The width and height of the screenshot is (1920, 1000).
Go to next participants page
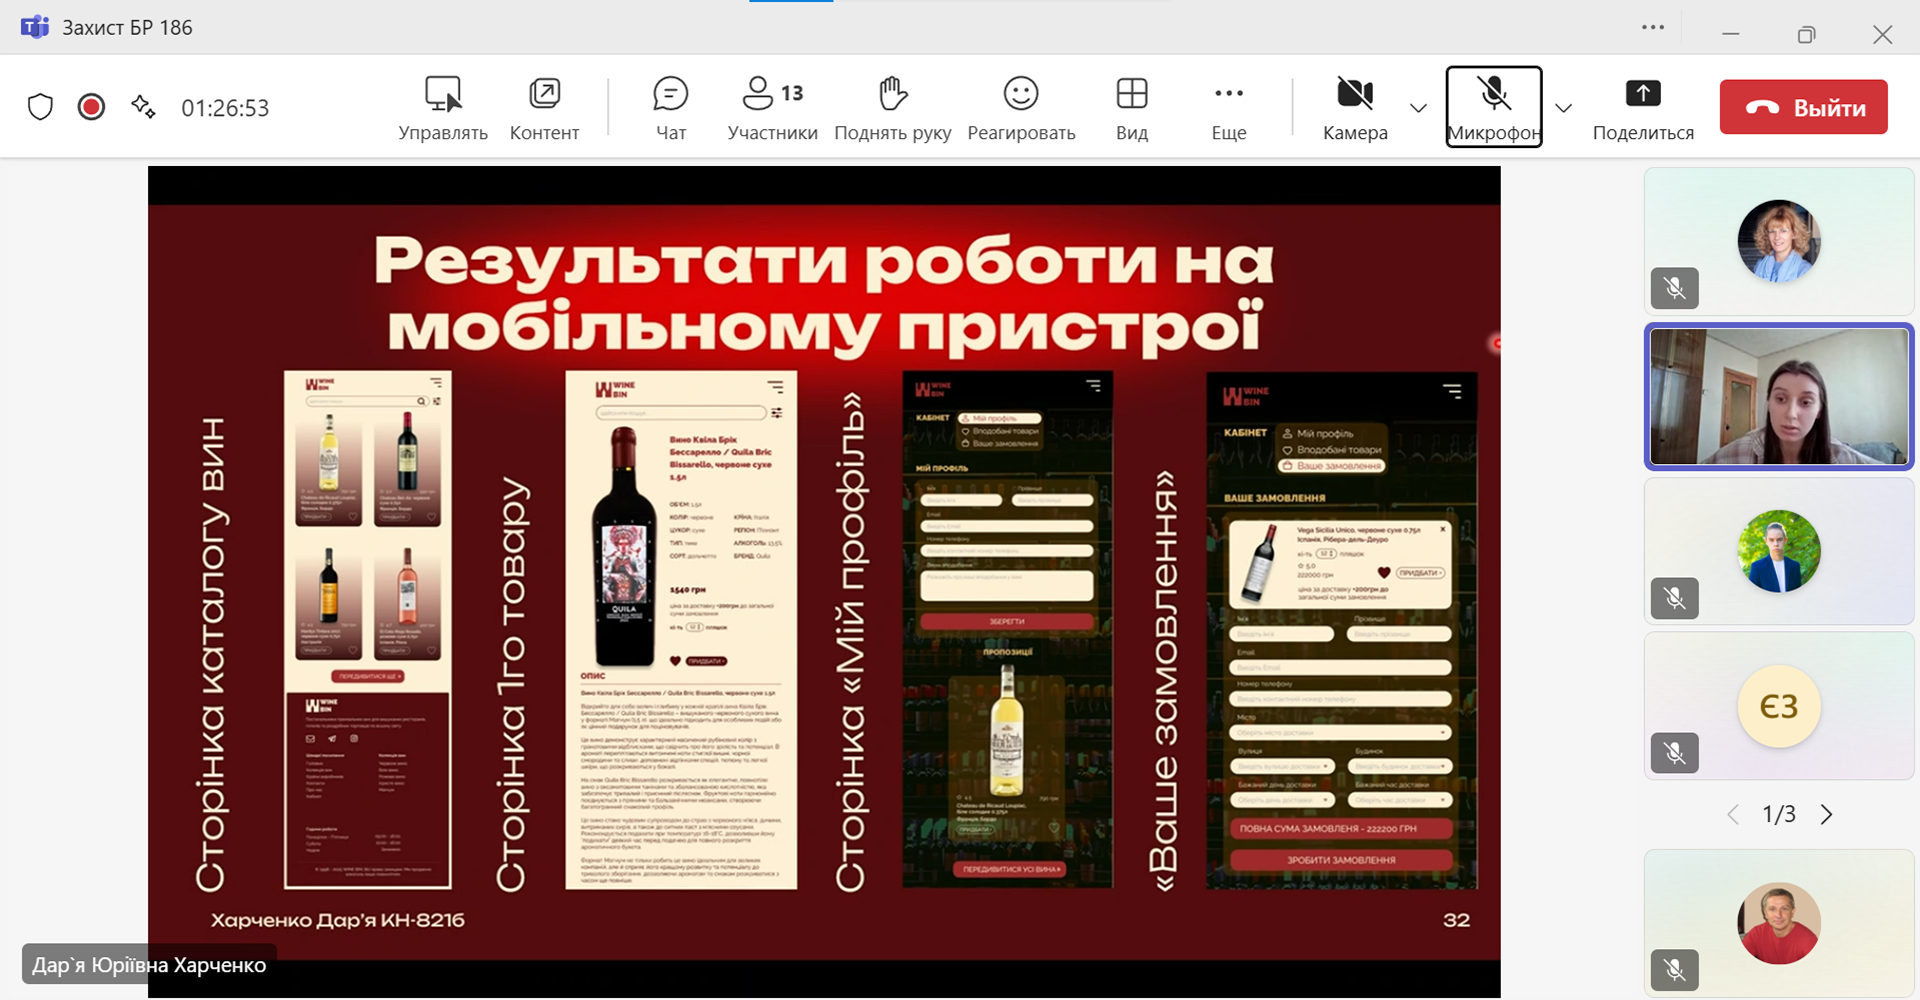coord(1827,814)
